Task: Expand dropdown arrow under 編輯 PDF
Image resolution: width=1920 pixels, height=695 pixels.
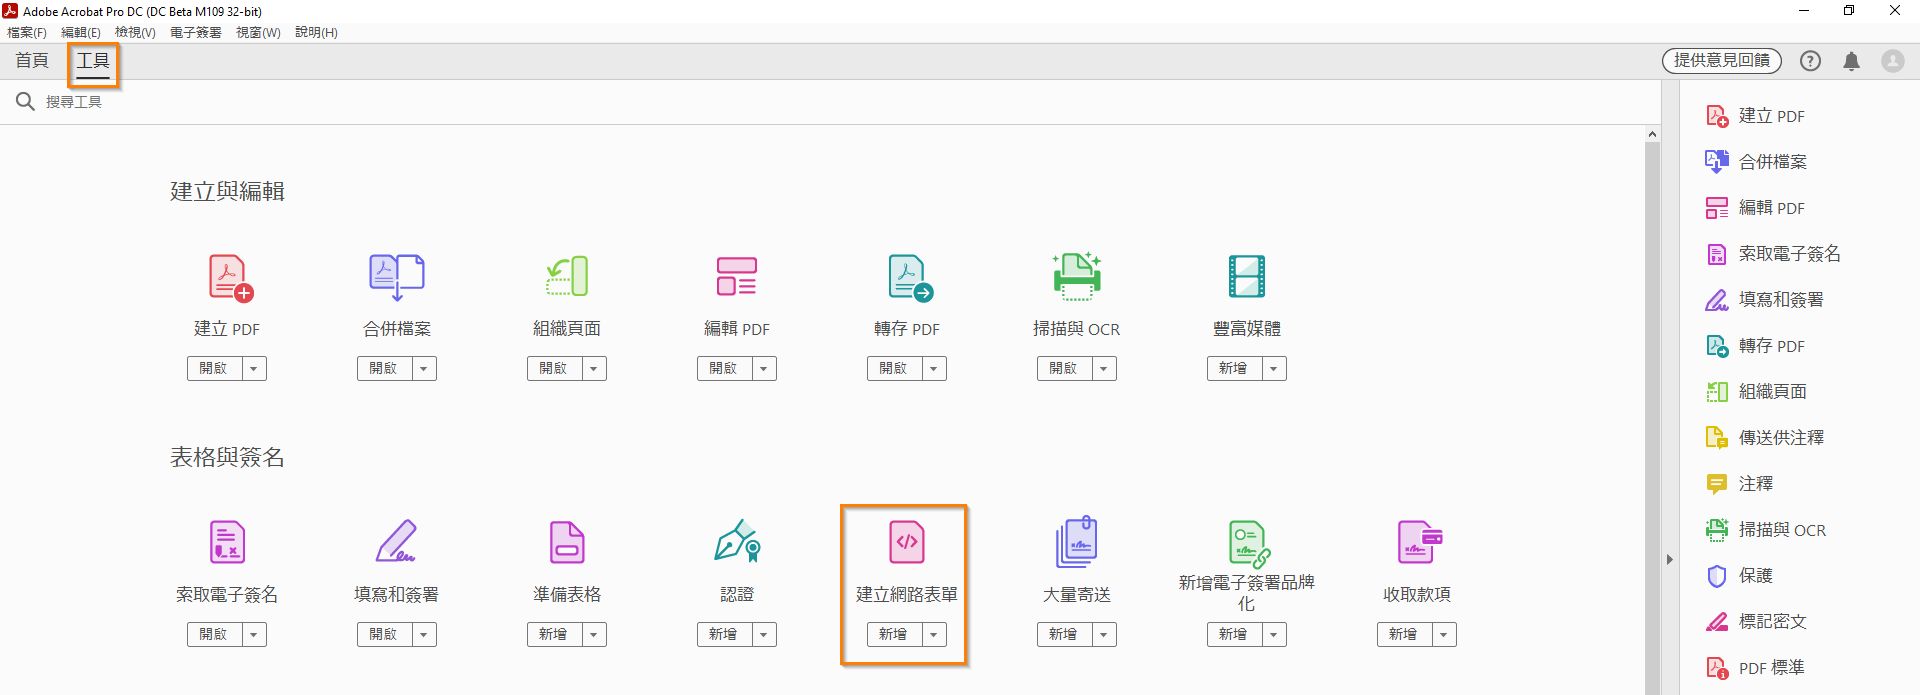Action: point(764,369)
